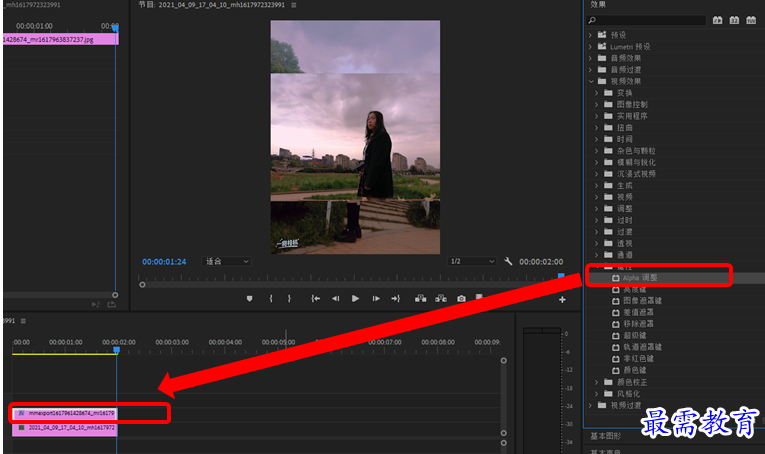Step back one frame
The width and height of the screenshot is (765, 454).
(x=335, y=298)
